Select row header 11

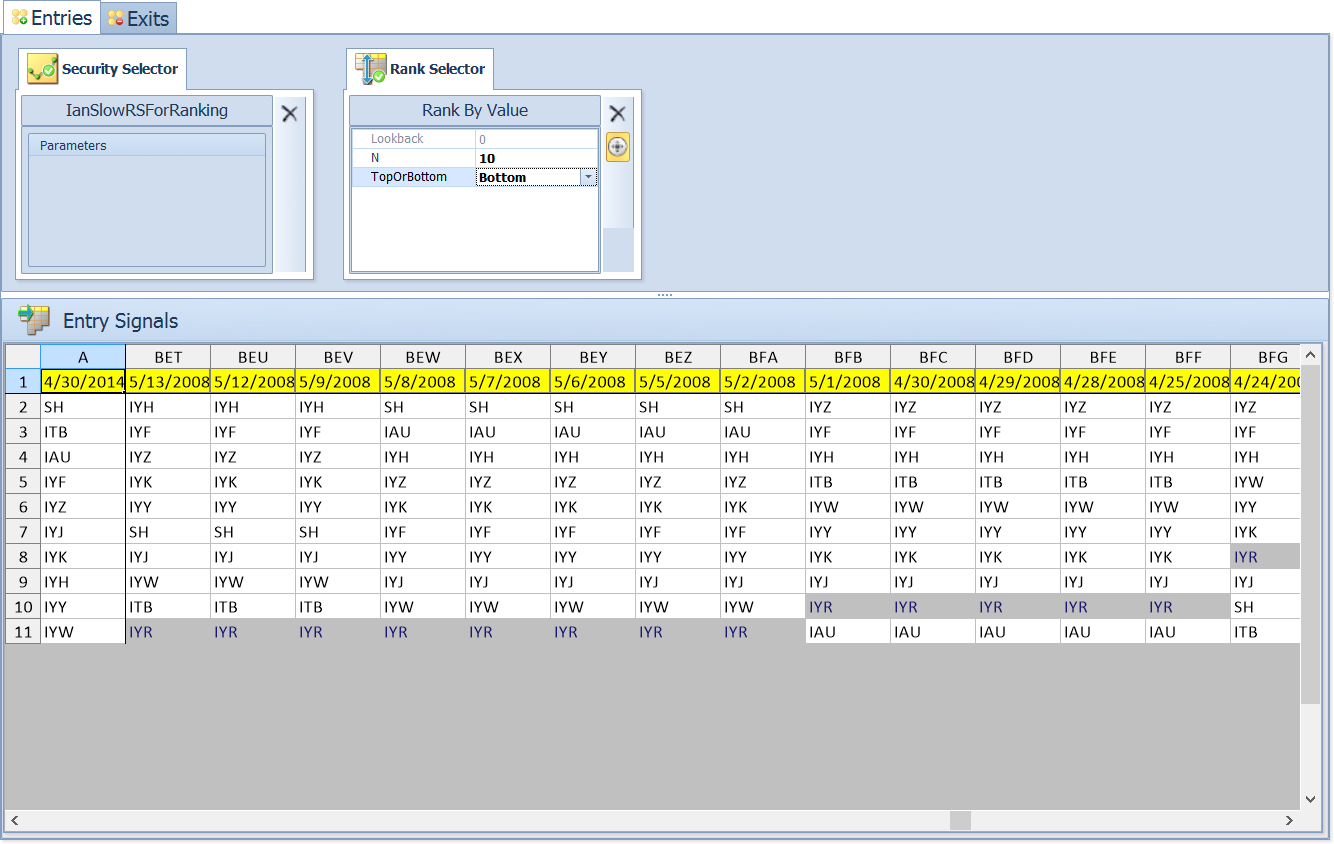[23, 632]
